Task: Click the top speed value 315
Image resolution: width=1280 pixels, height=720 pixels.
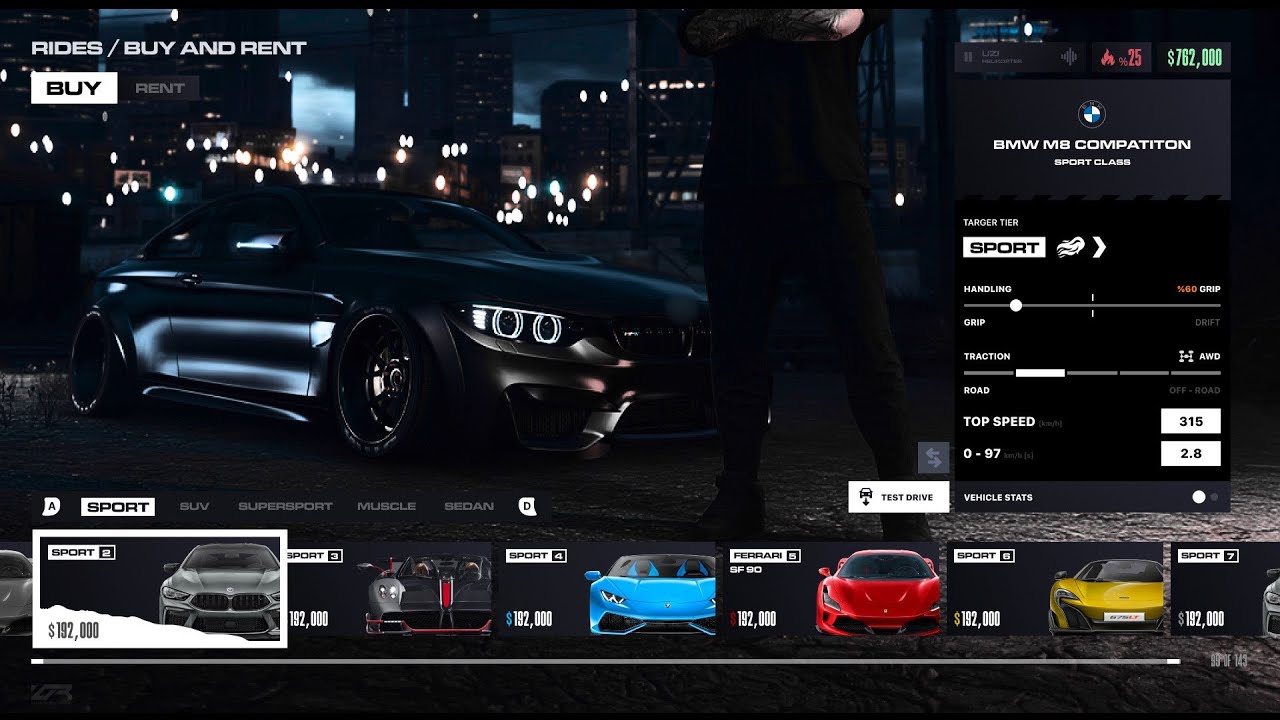Action: click(x=1190, y=421)
